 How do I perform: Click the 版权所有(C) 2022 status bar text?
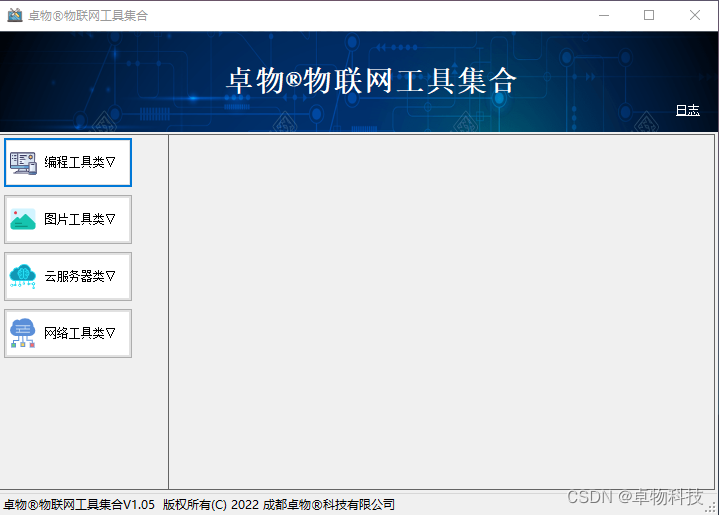click(211, 504)
